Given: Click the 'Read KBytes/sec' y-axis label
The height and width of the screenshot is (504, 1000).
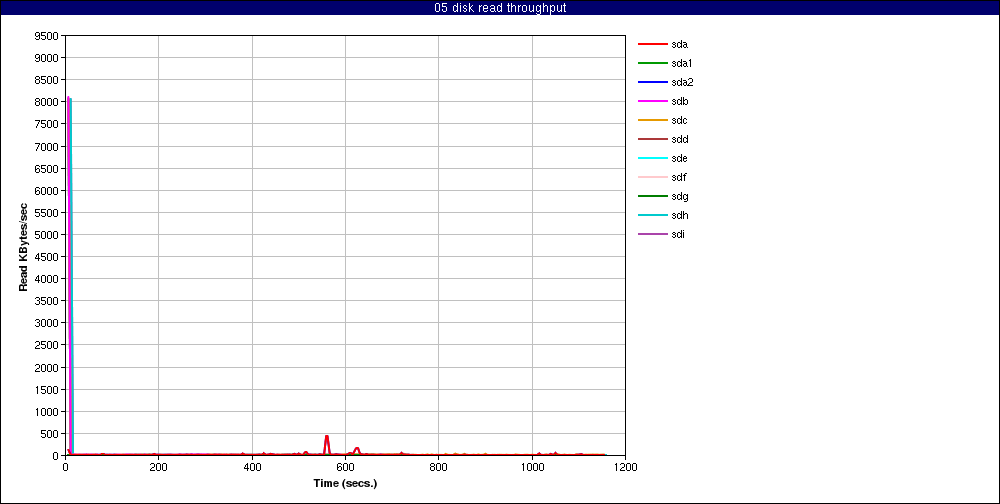Looking at the screenshot, I should 23,246.
